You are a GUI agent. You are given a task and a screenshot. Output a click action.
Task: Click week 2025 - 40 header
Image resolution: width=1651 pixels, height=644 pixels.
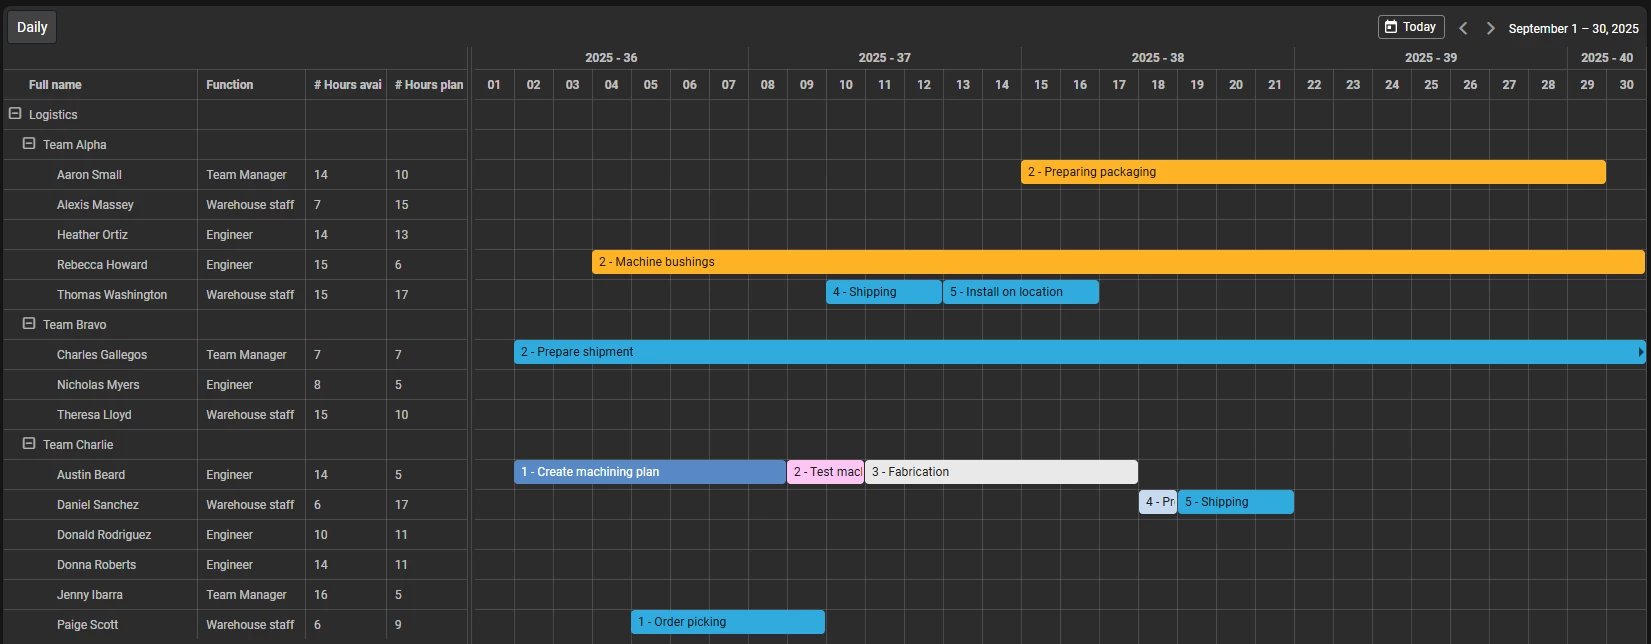[1607, 58]
